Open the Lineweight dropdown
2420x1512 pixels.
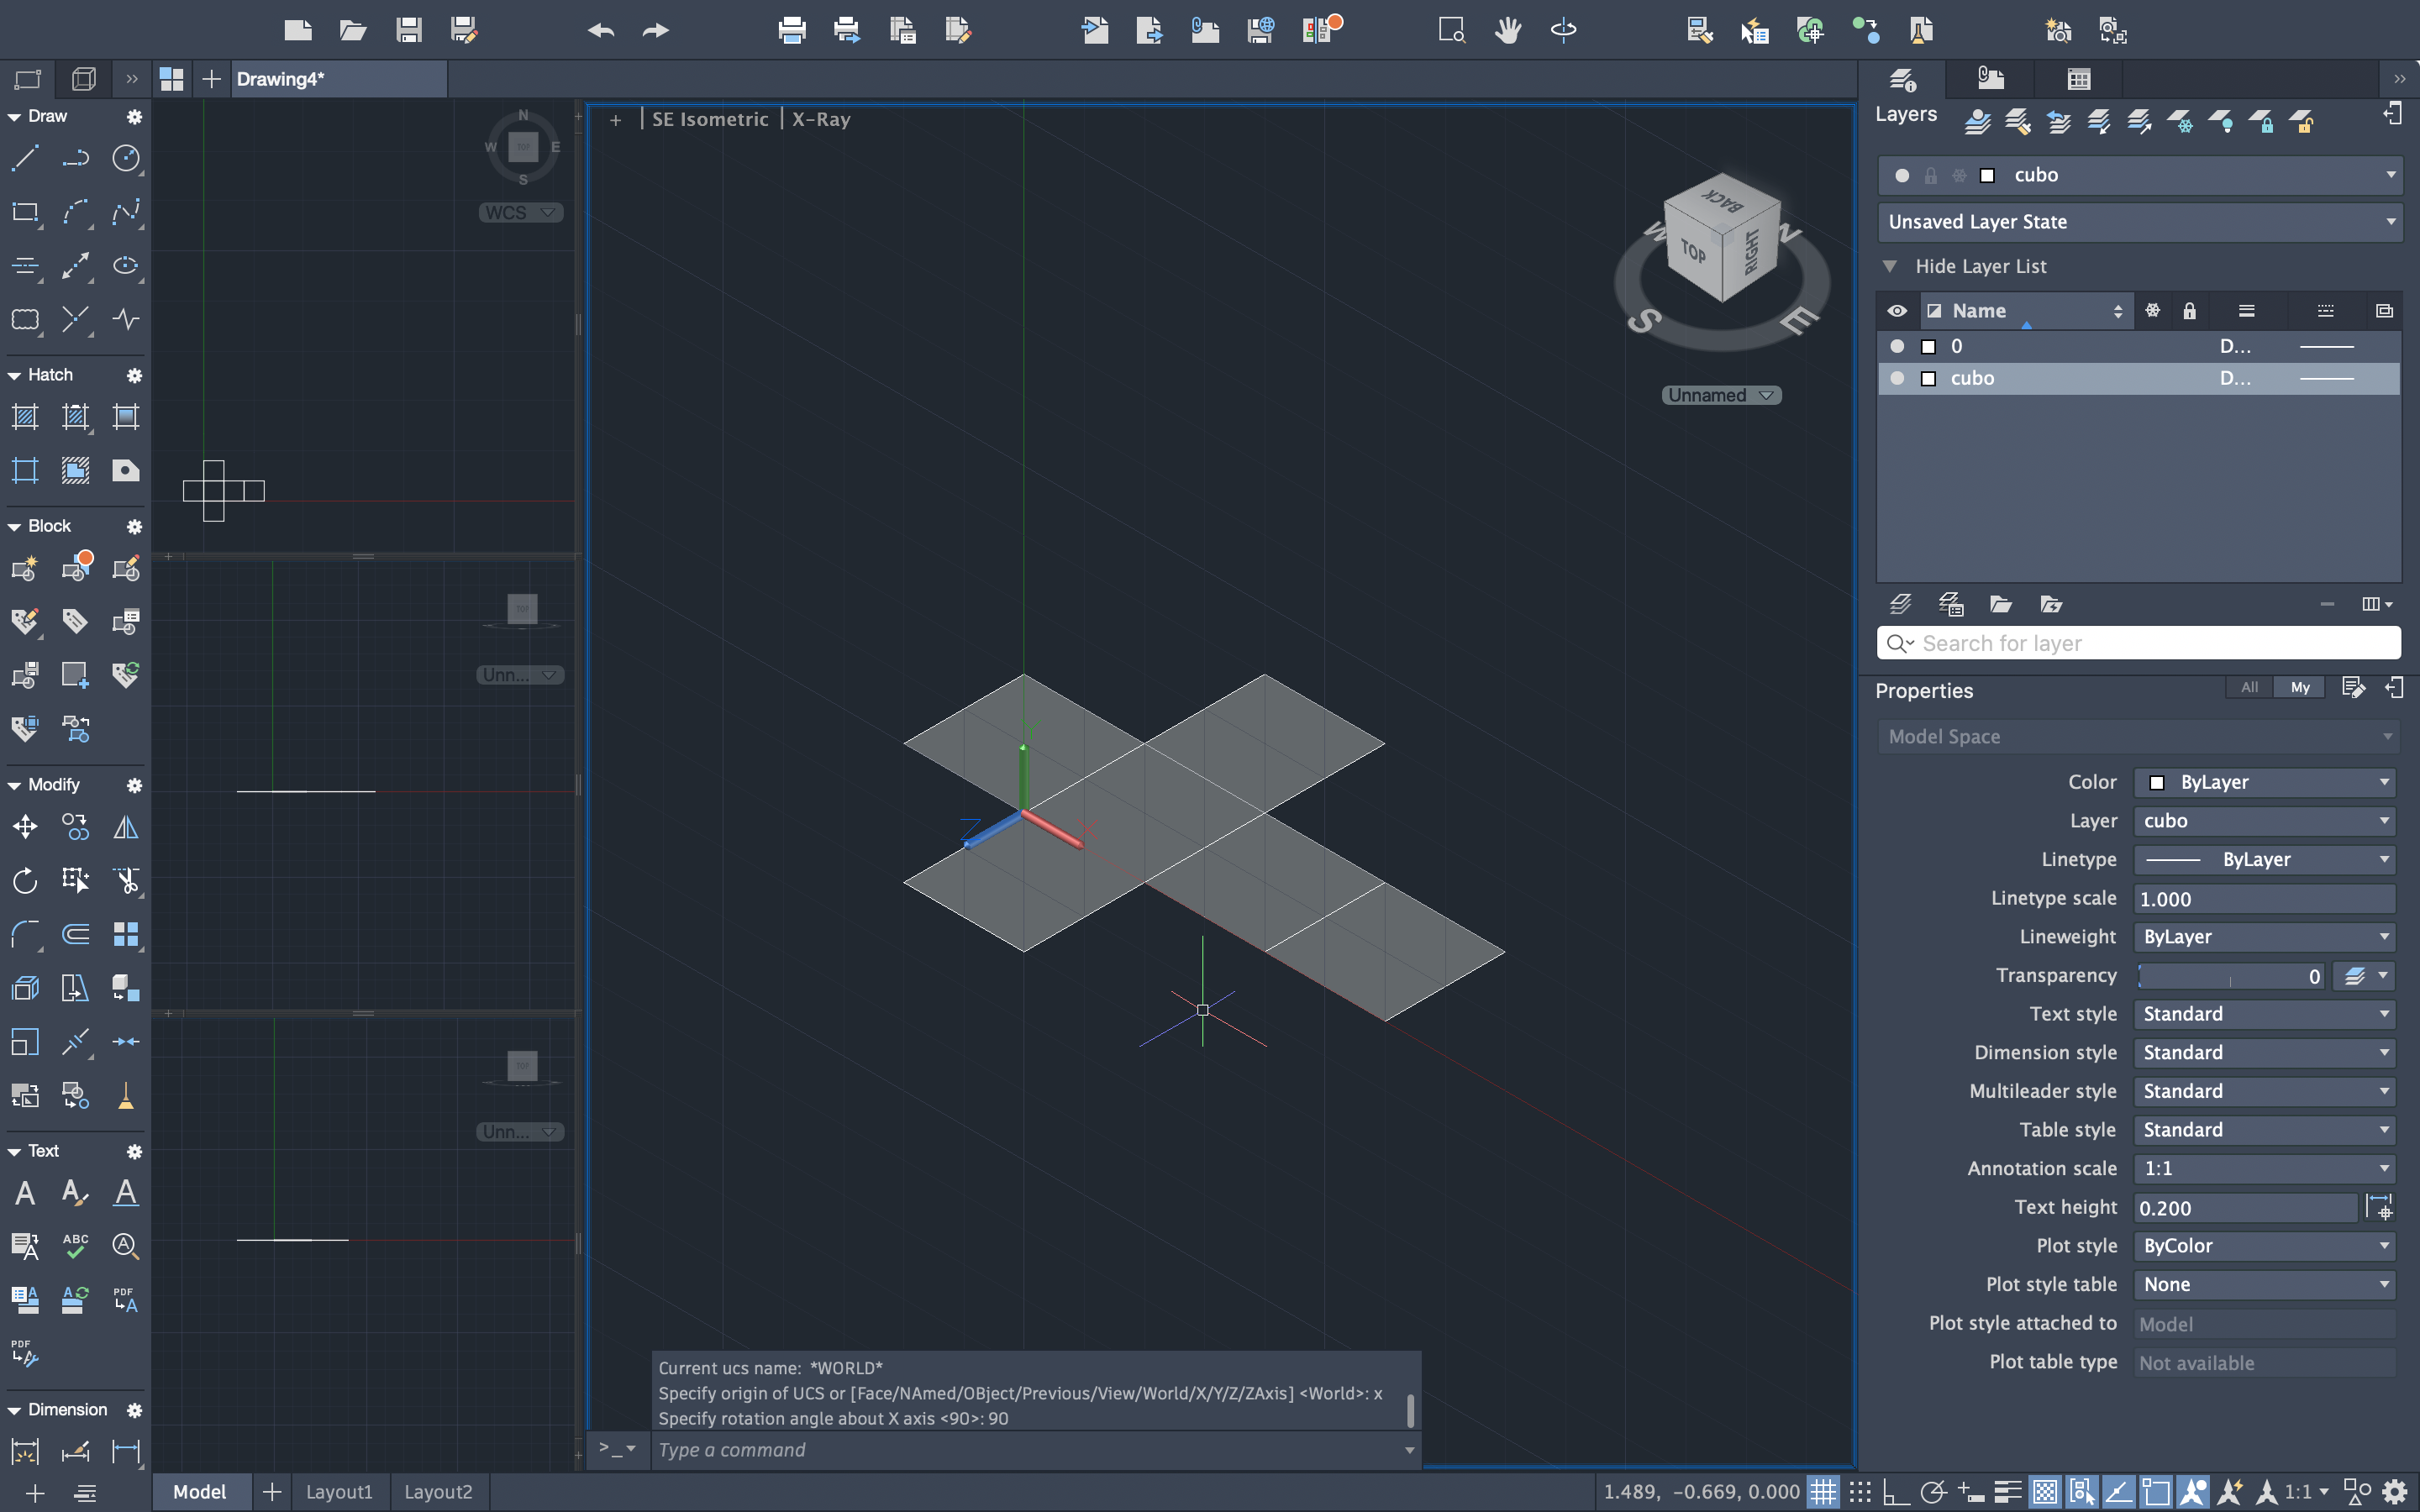point(2264,937)
